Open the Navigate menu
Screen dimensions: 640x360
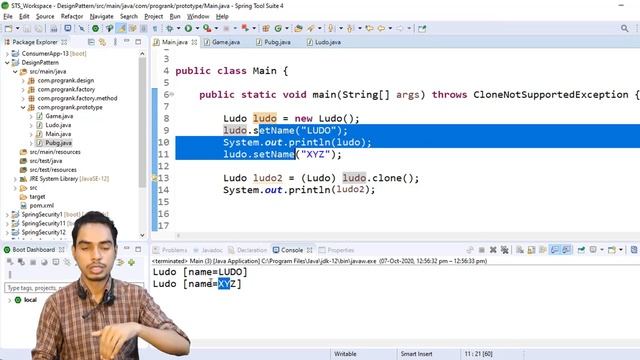(x=102, y=16)
